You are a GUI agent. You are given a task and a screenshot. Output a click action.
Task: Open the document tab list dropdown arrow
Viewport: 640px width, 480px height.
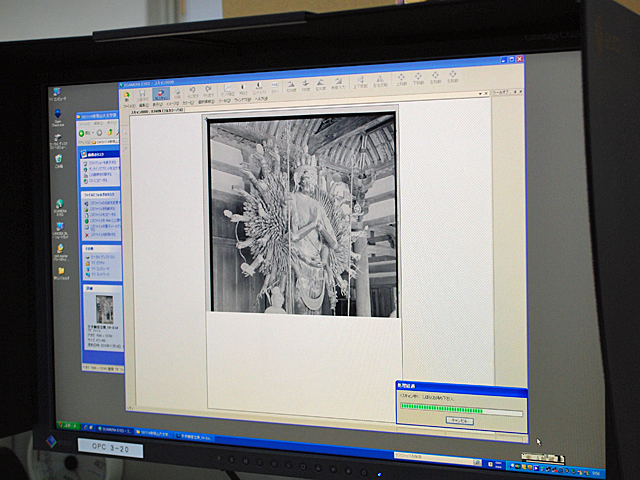[x=480, y=94]
